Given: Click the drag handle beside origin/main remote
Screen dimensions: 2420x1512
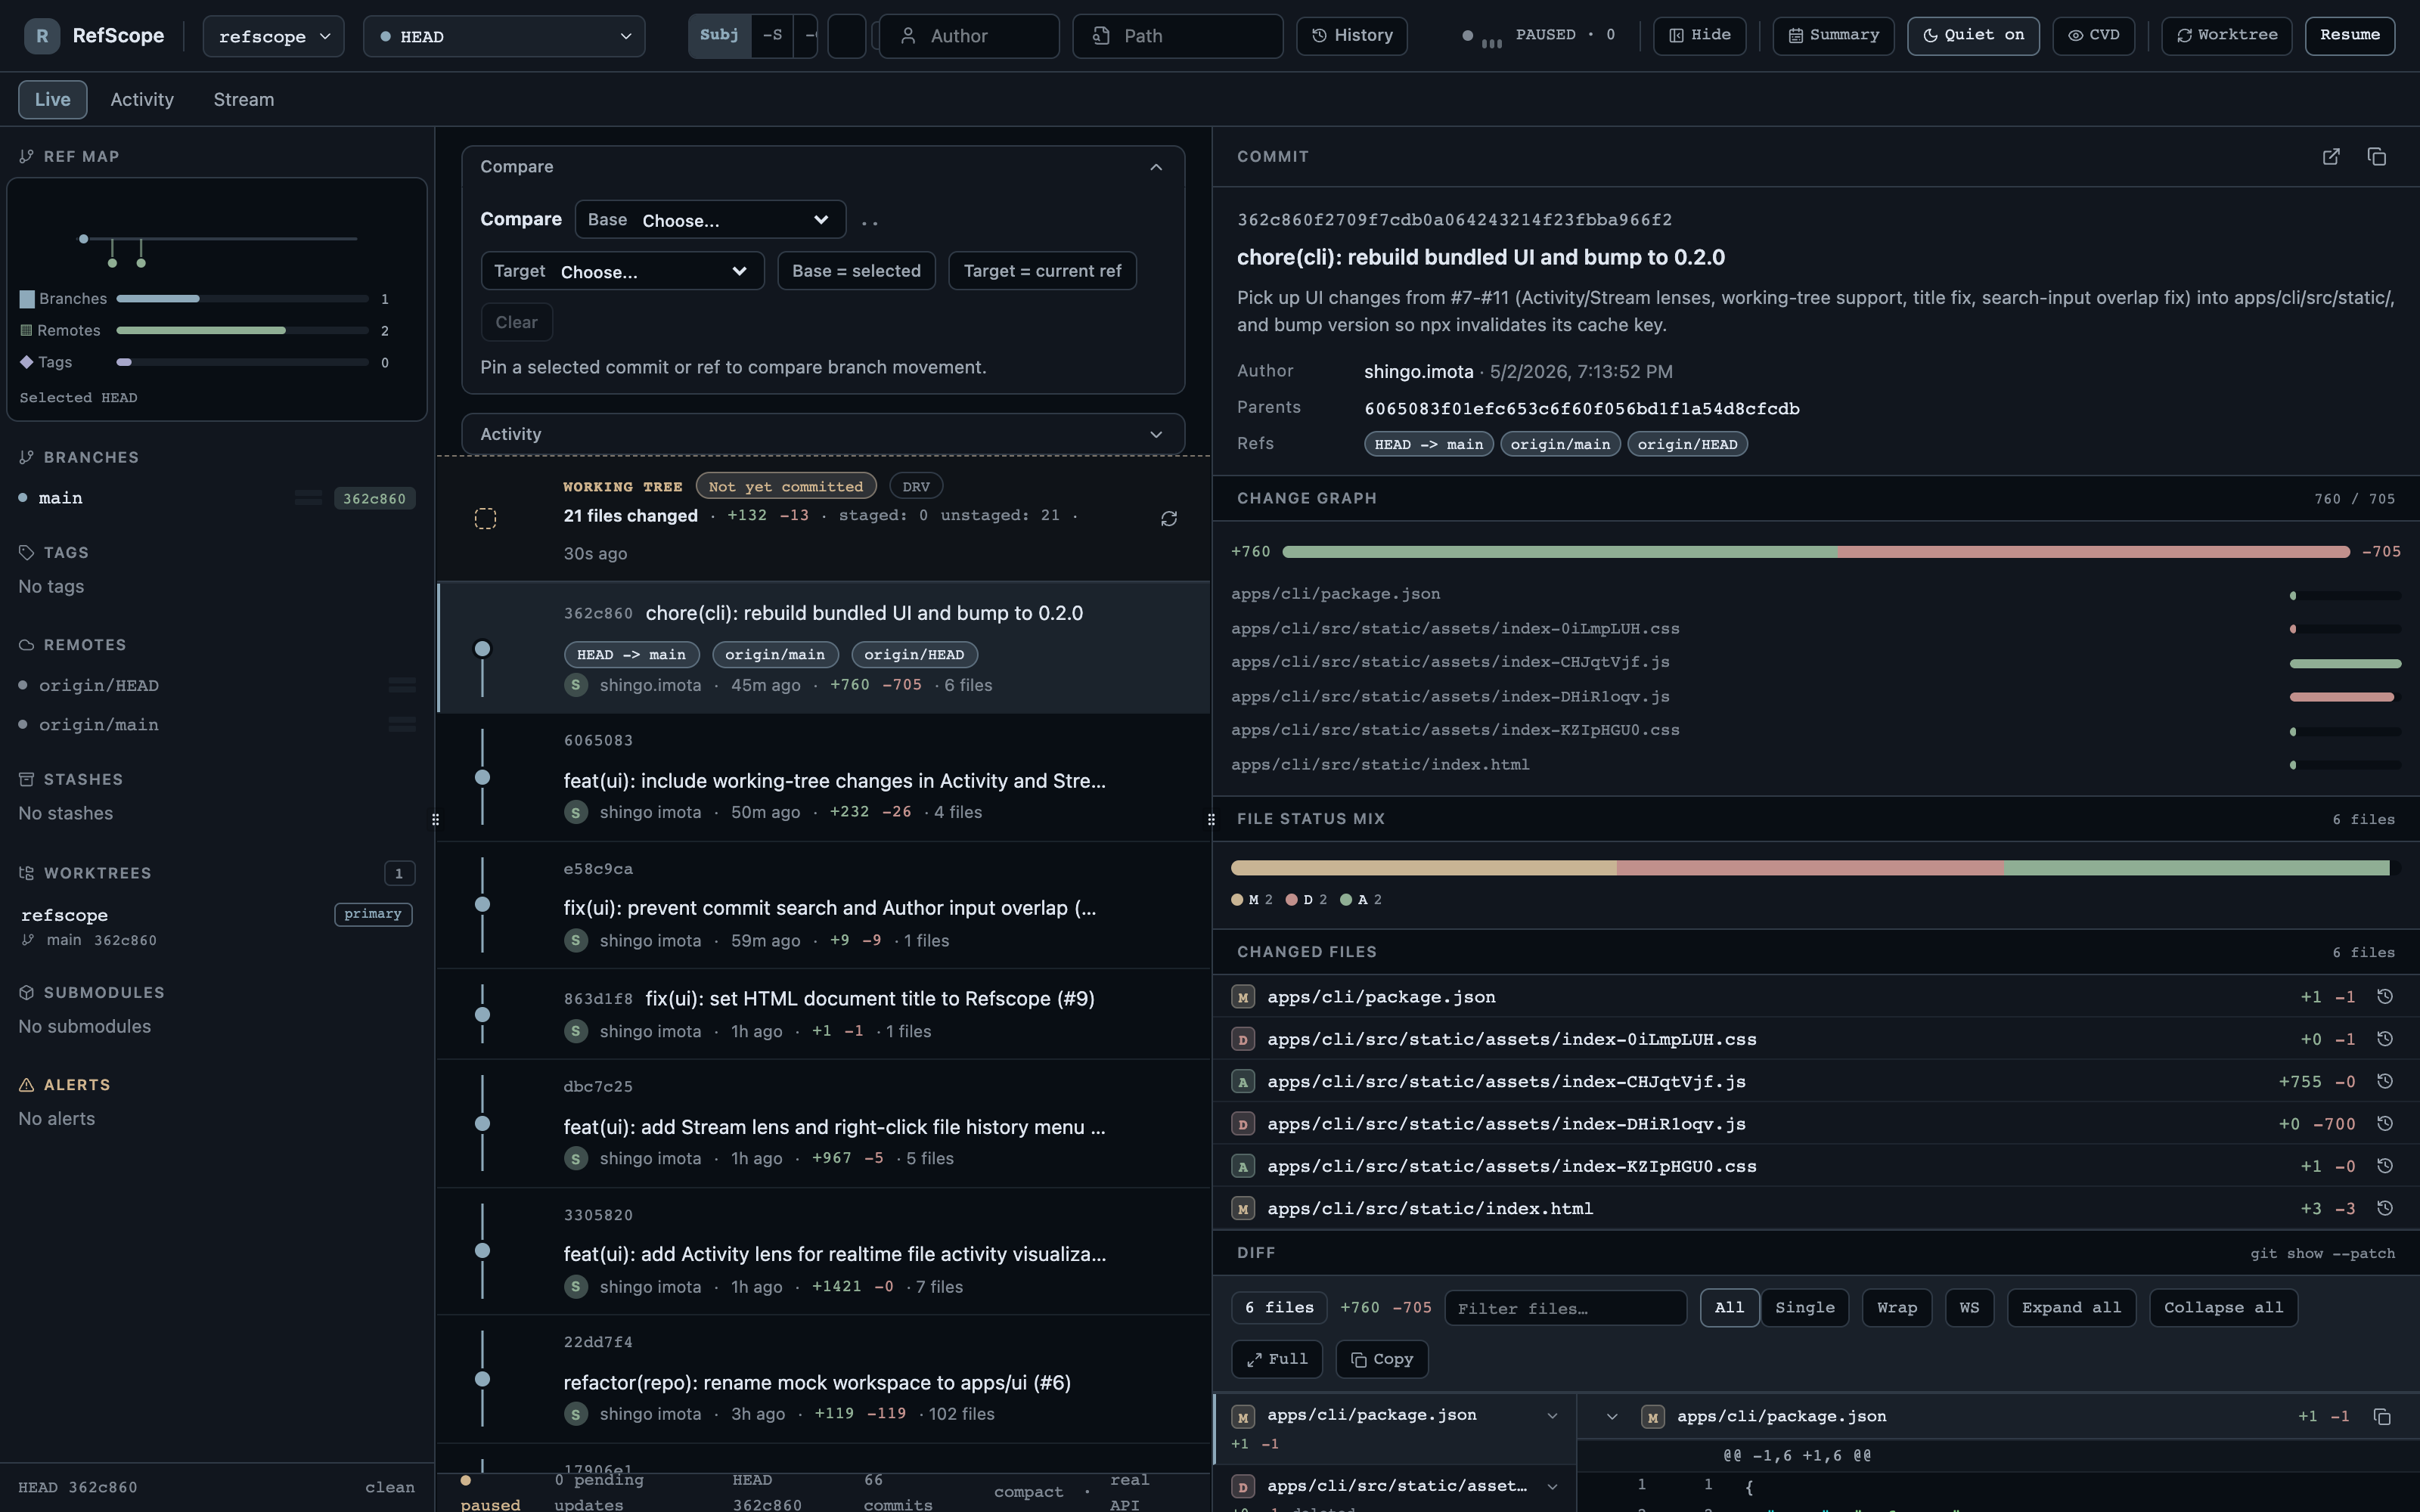Looking at the screenshot, I should click(402, 724).
